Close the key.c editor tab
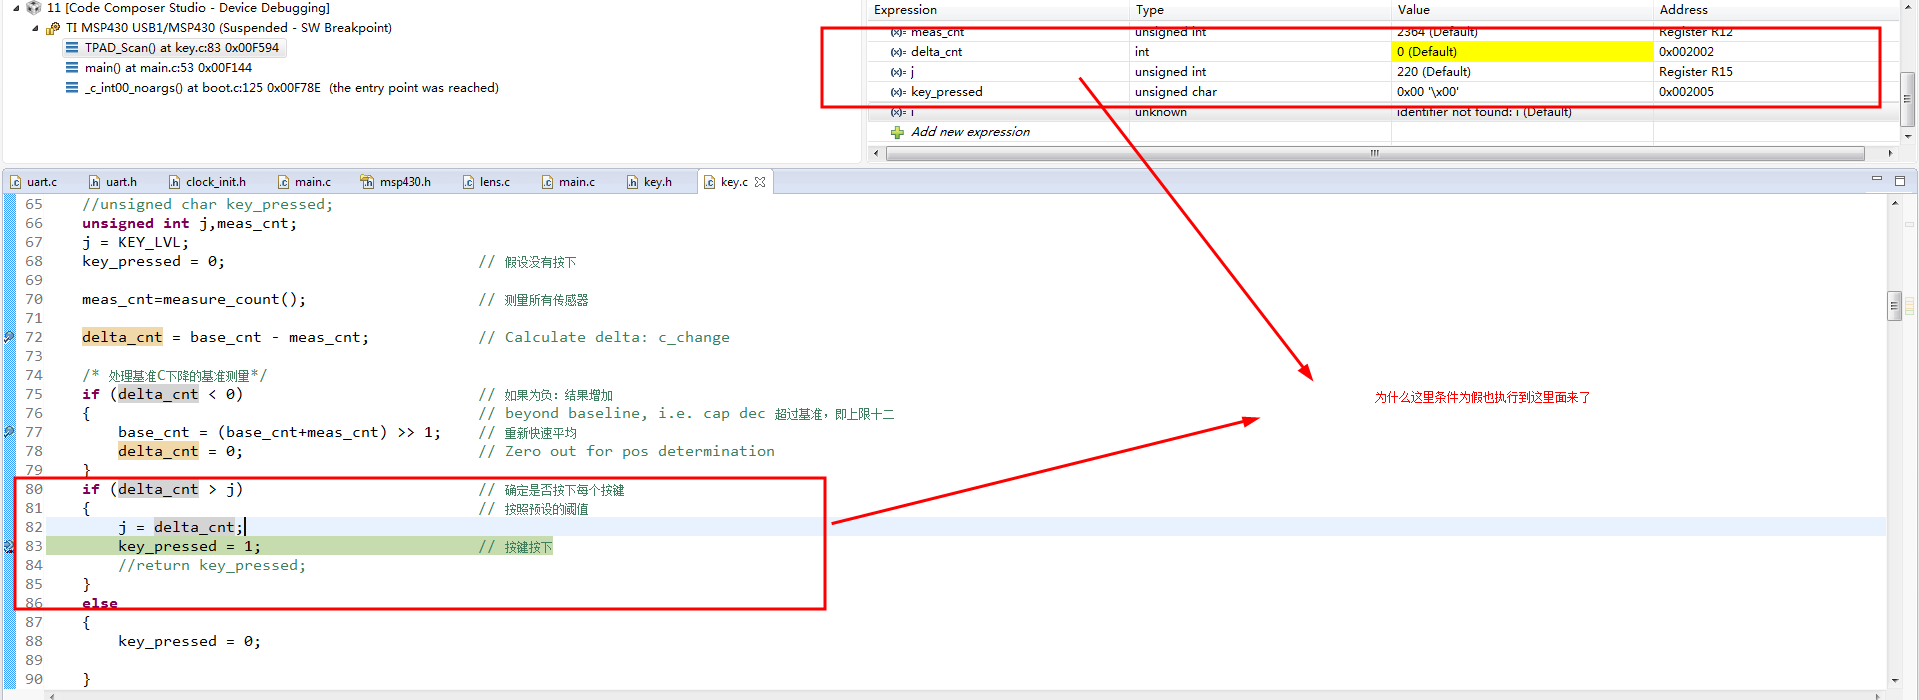 point(760,182)
